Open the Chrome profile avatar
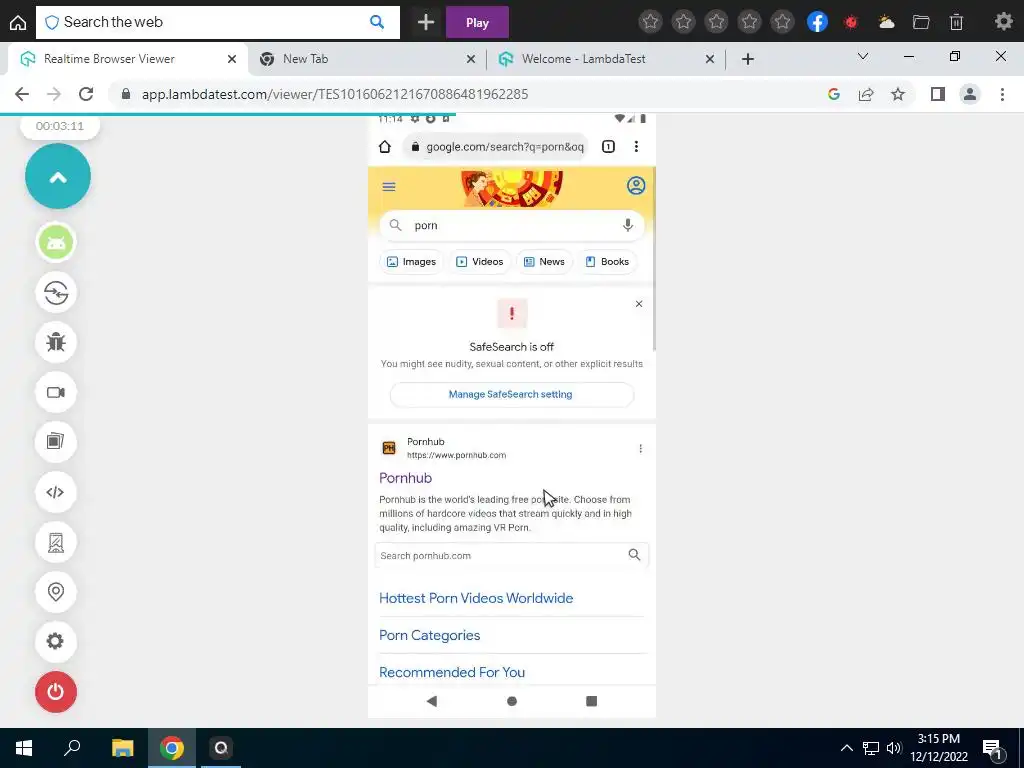Screen dimensions: 1024x768 point(970,94)
